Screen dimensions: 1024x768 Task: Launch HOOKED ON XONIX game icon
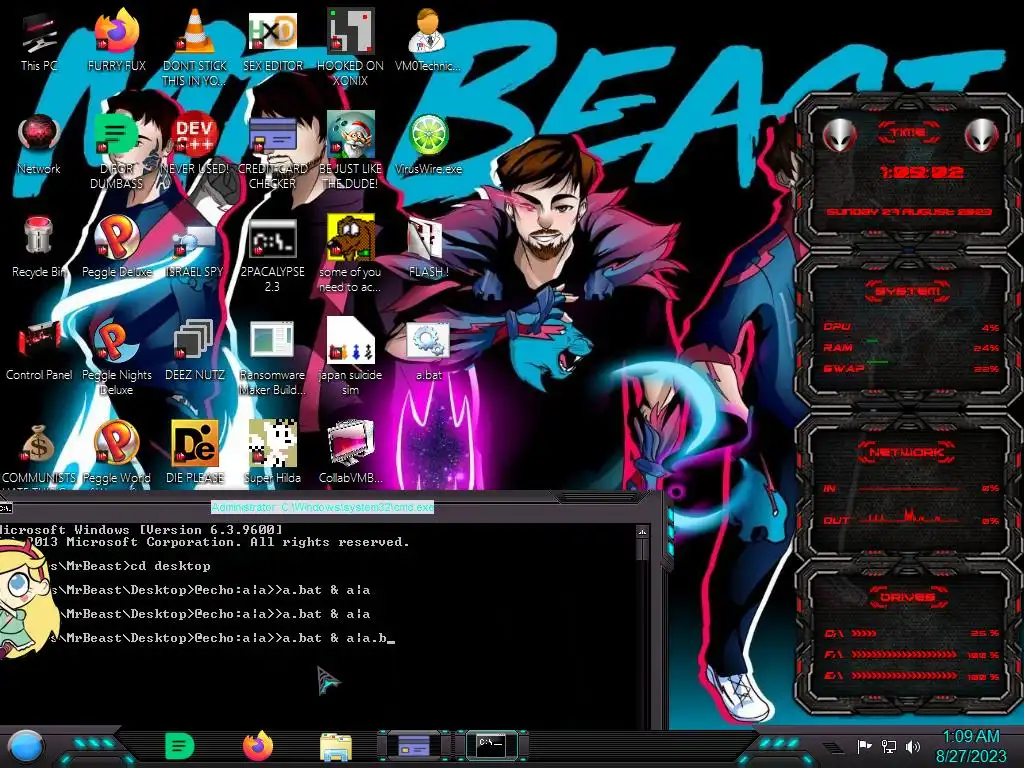tap(350, 48)
